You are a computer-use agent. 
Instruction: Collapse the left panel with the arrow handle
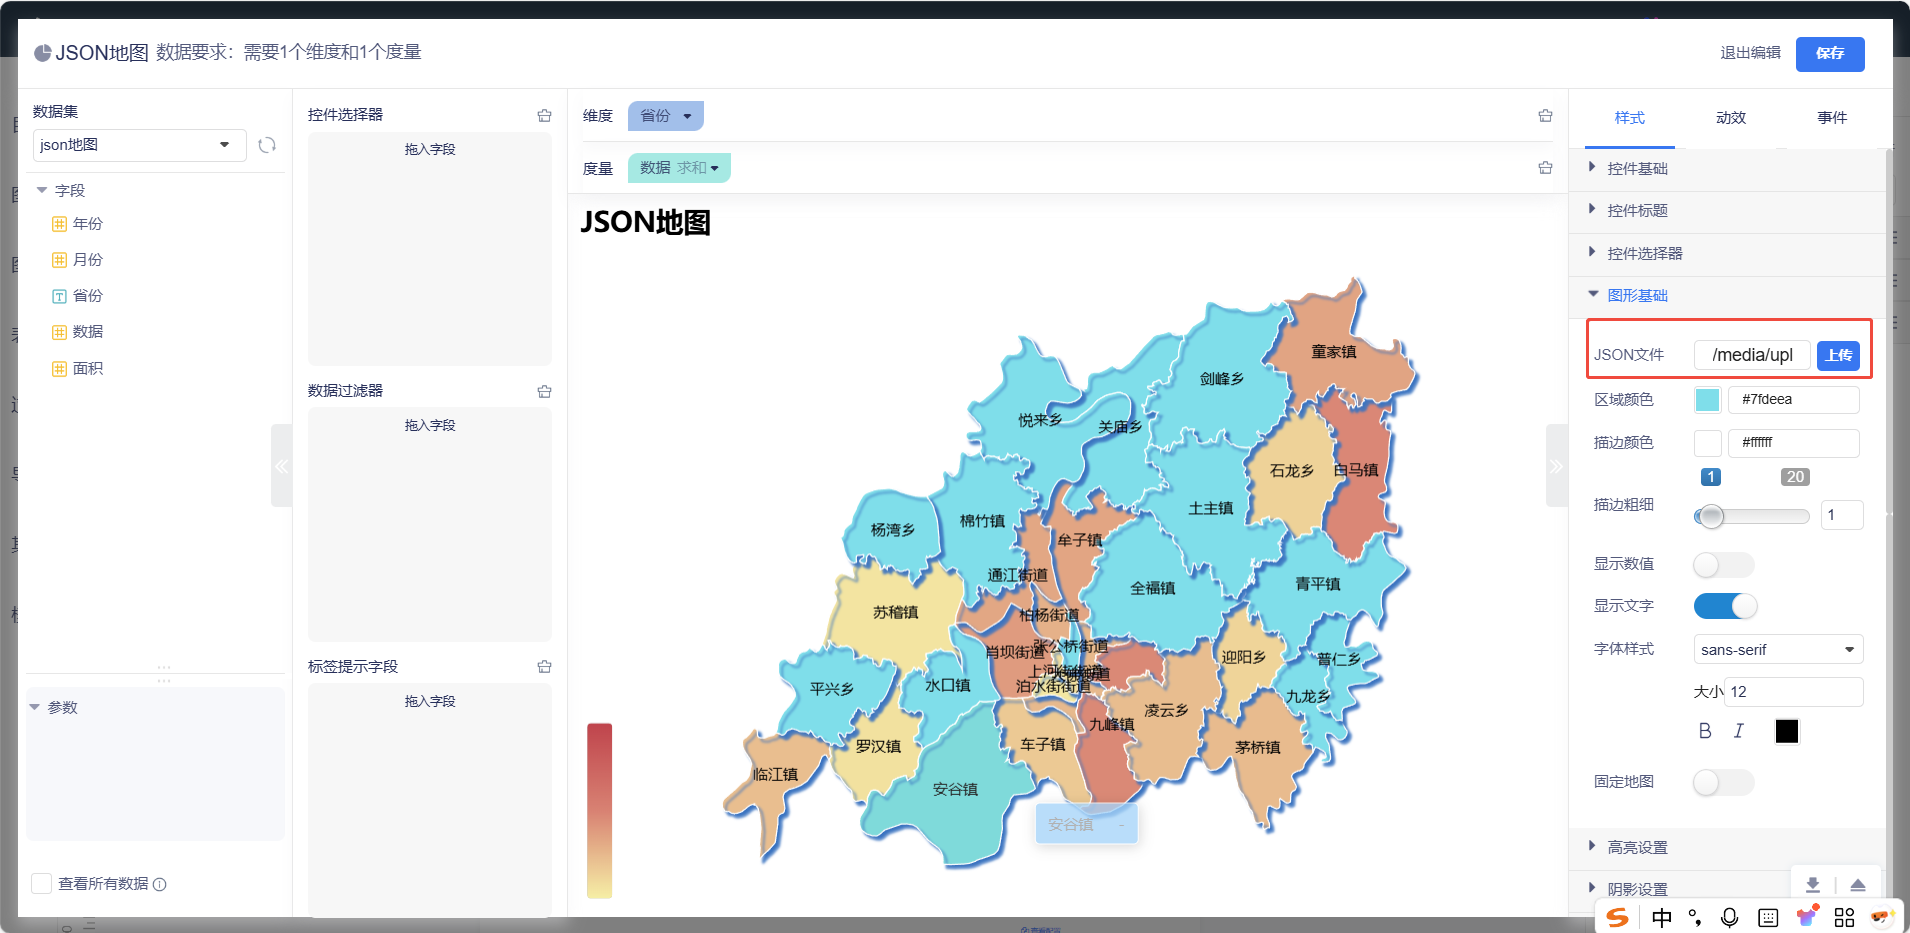pyautogui.click(x=281, y=466)
